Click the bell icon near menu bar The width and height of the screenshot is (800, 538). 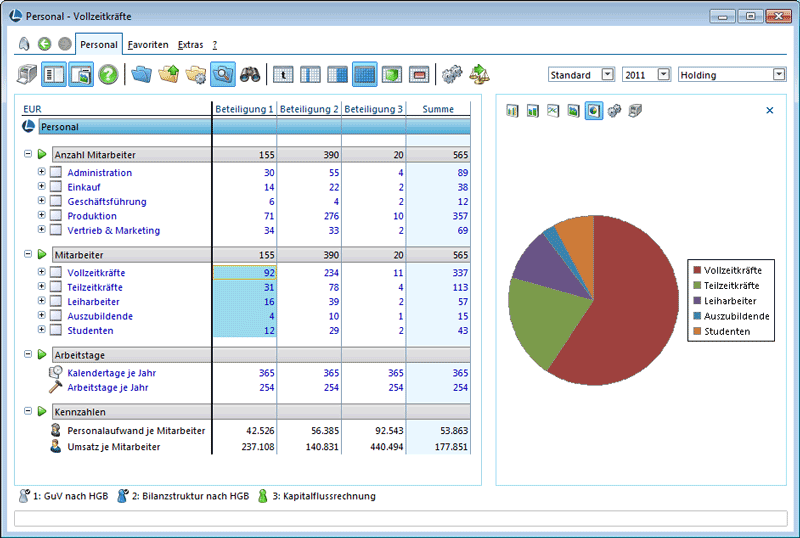point(24,44)
